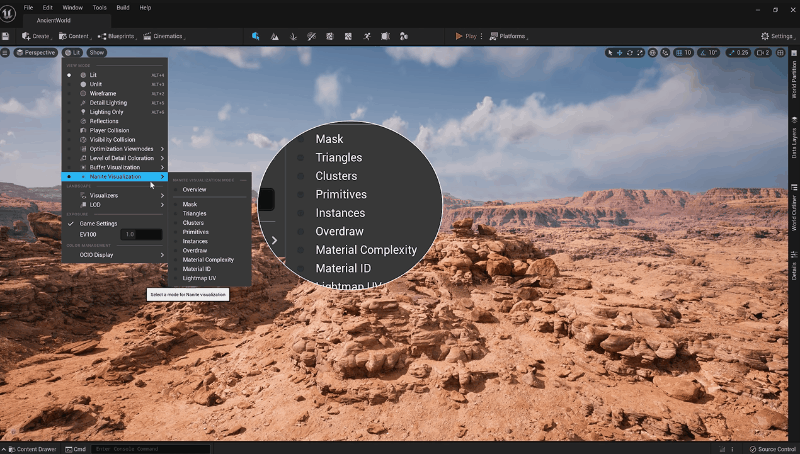The width and height of the screenshot is (800, 454).
Task: Select the Foliage mode icon
Action: (x=293, y=36)
